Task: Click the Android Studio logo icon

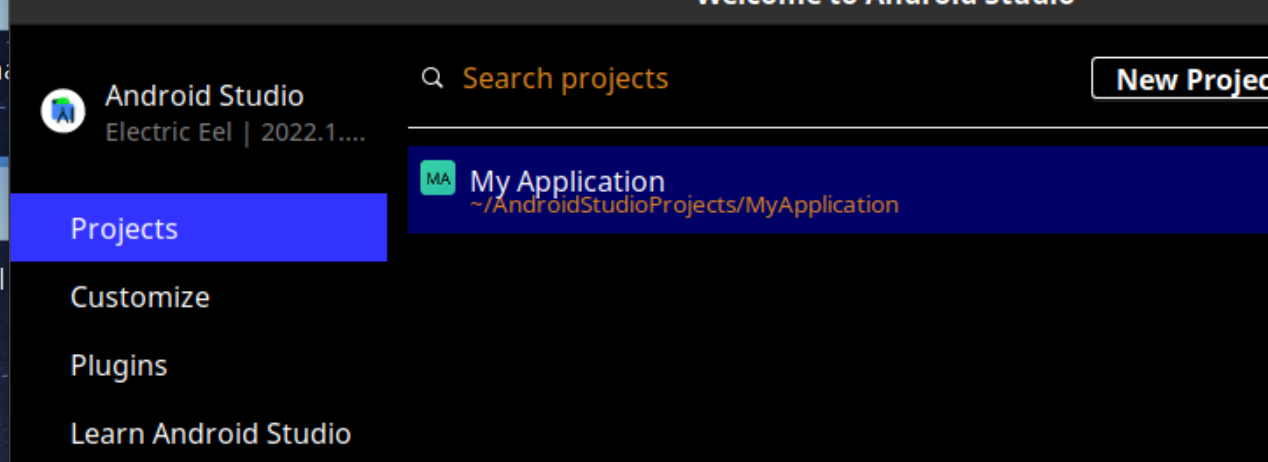Action: (62, 111)
